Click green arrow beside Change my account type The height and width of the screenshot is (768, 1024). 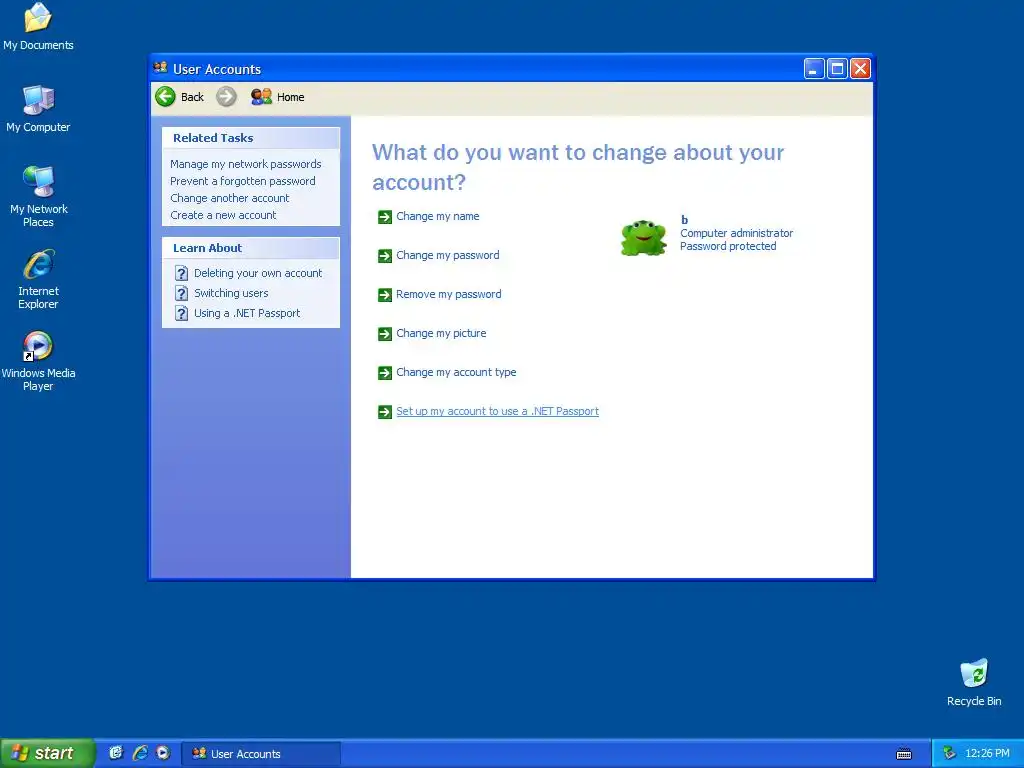pyautogui.click(x=385, y=373)
